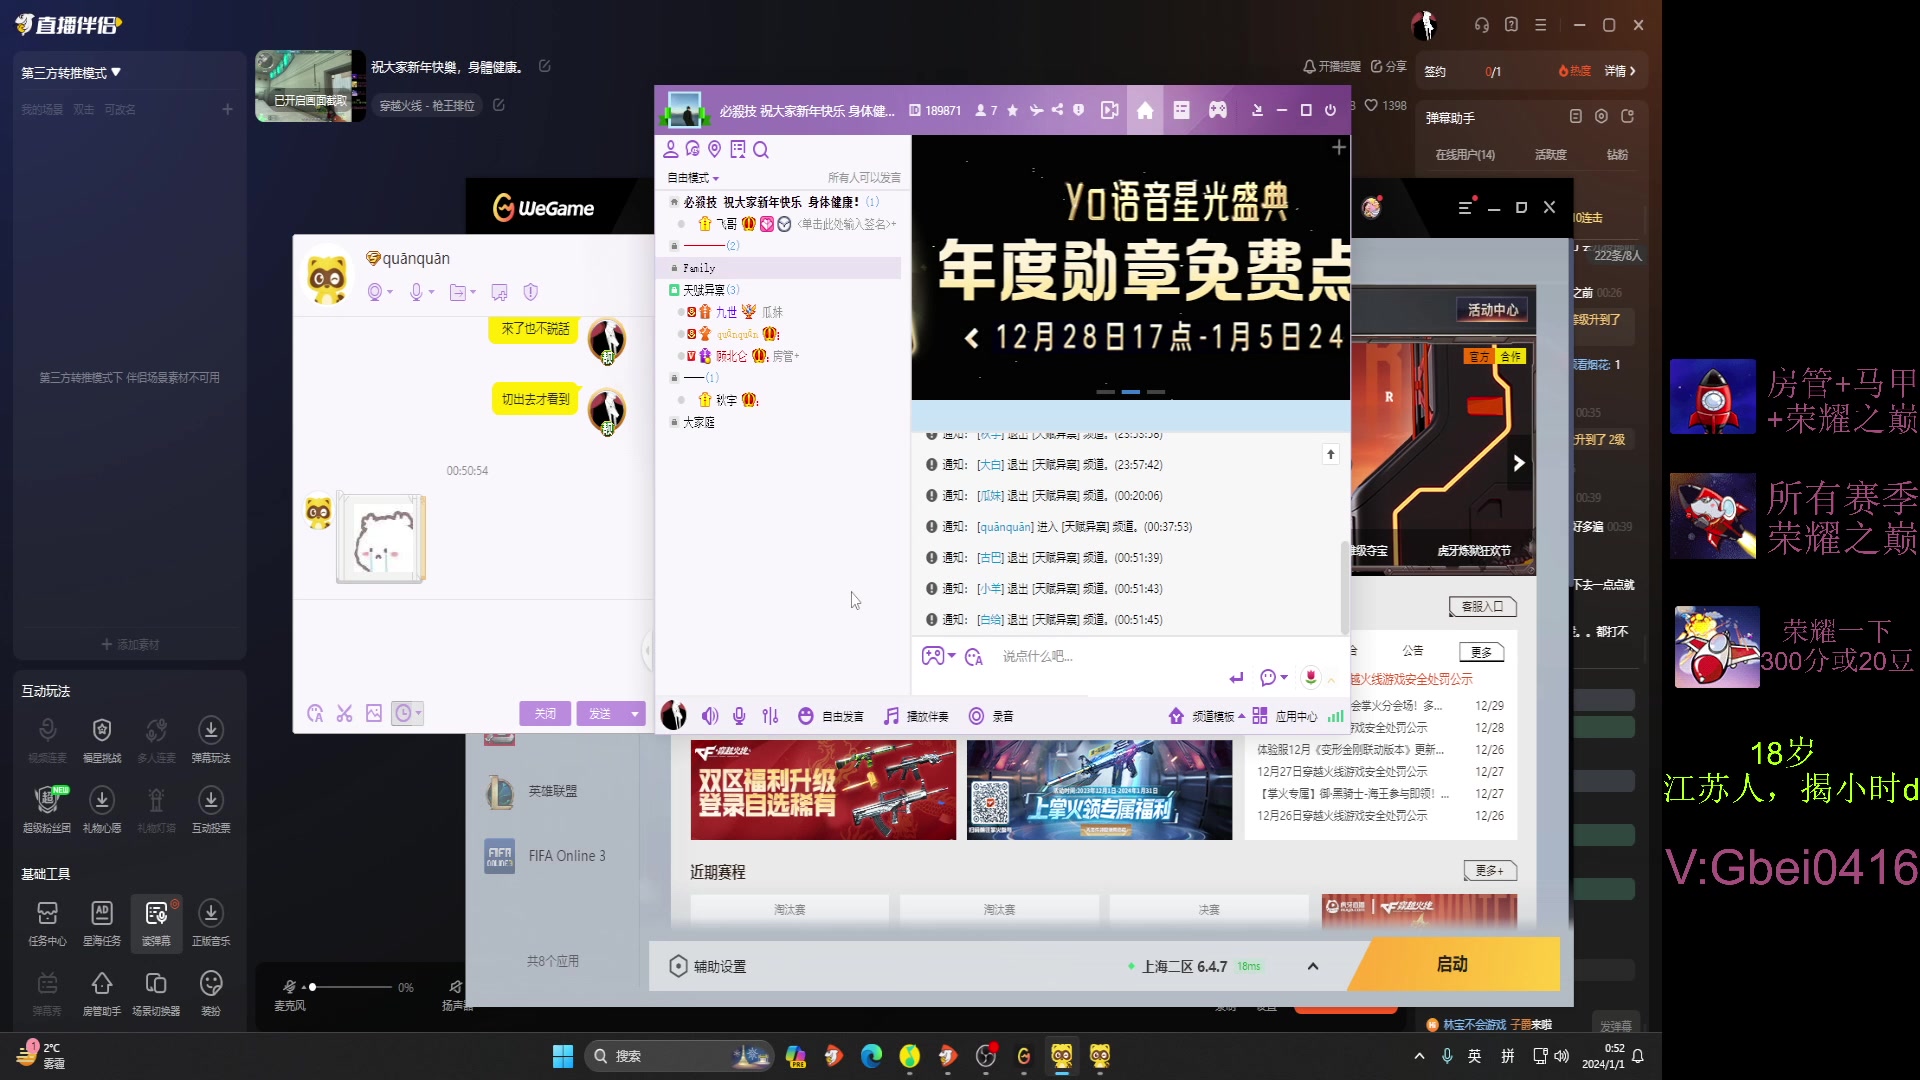Click the location pin icon above channel tree

point(714,149)
